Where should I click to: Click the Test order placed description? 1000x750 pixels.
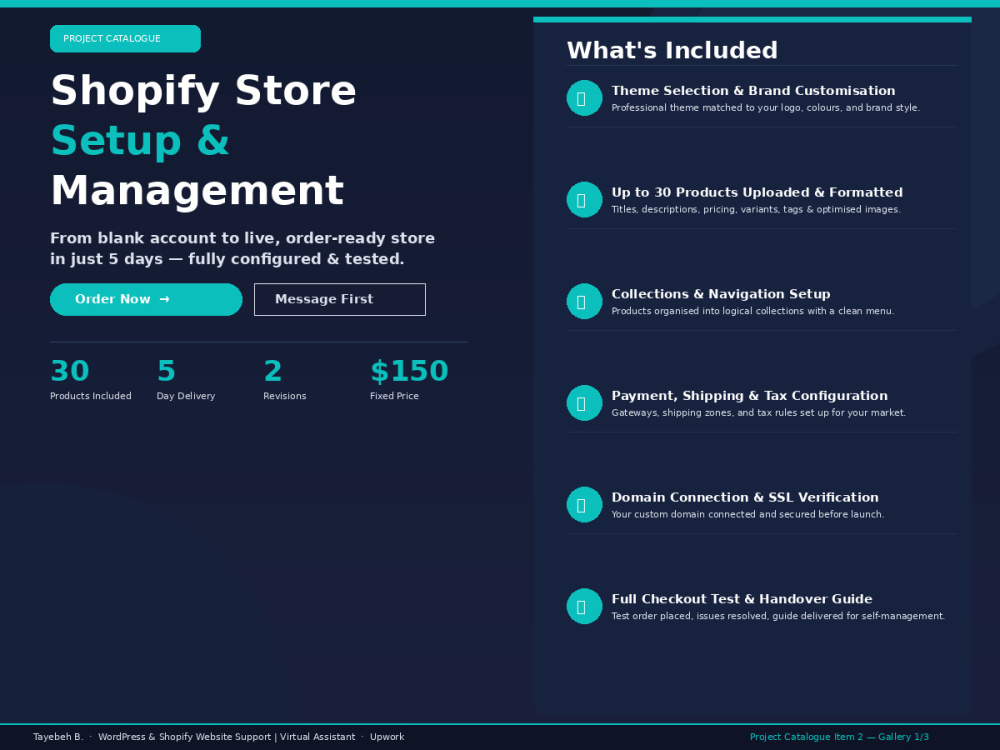778,616
